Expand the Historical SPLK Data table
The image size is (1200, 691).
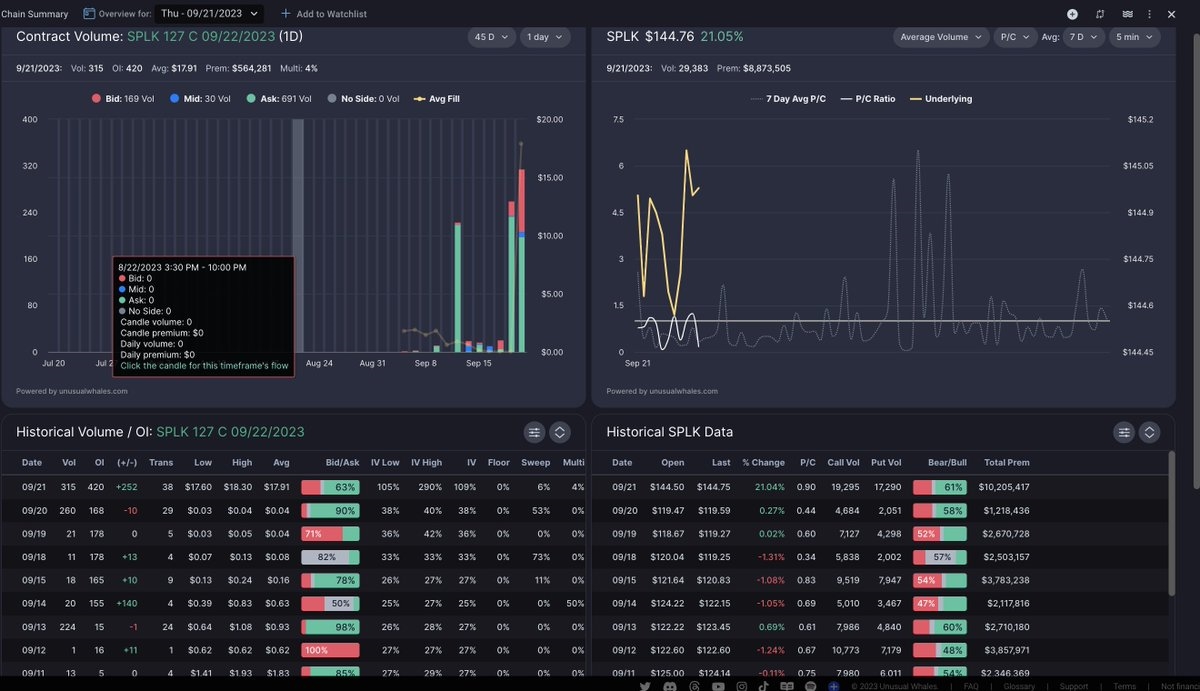coord(1150,432)
